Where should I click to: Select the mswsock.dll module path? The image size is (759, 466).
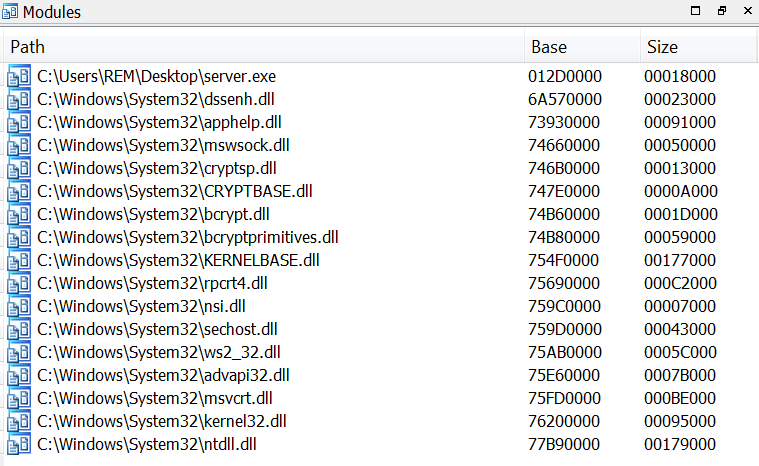click(x=163, y=145)
